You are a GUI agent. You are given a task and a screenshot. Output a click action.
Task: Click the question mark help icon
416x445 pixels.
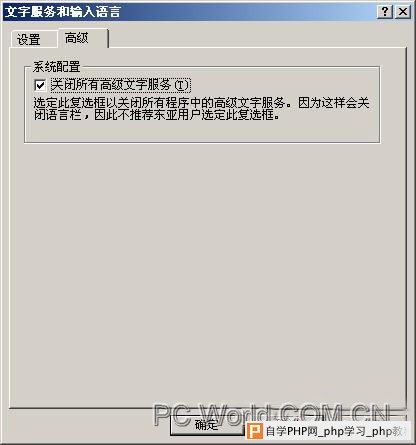point(385,12)
